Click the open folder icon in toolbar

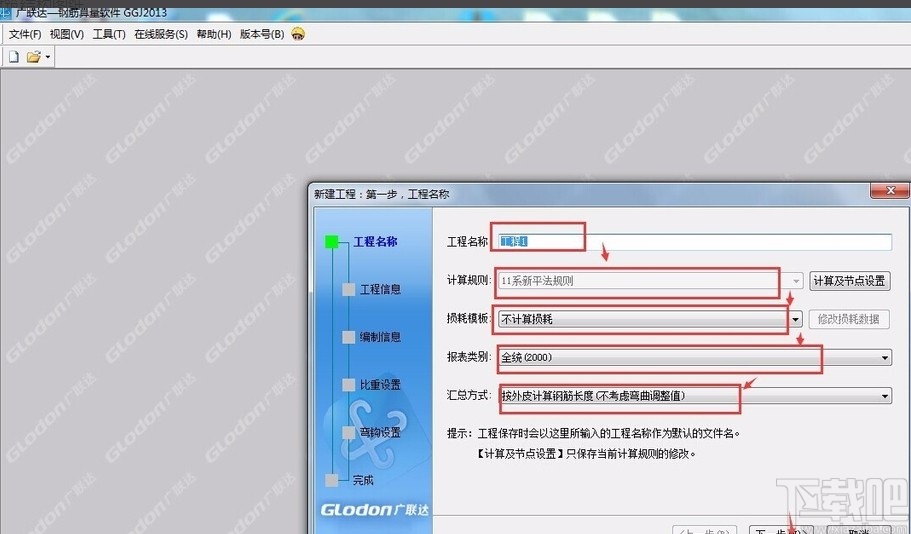click(34, 57)
